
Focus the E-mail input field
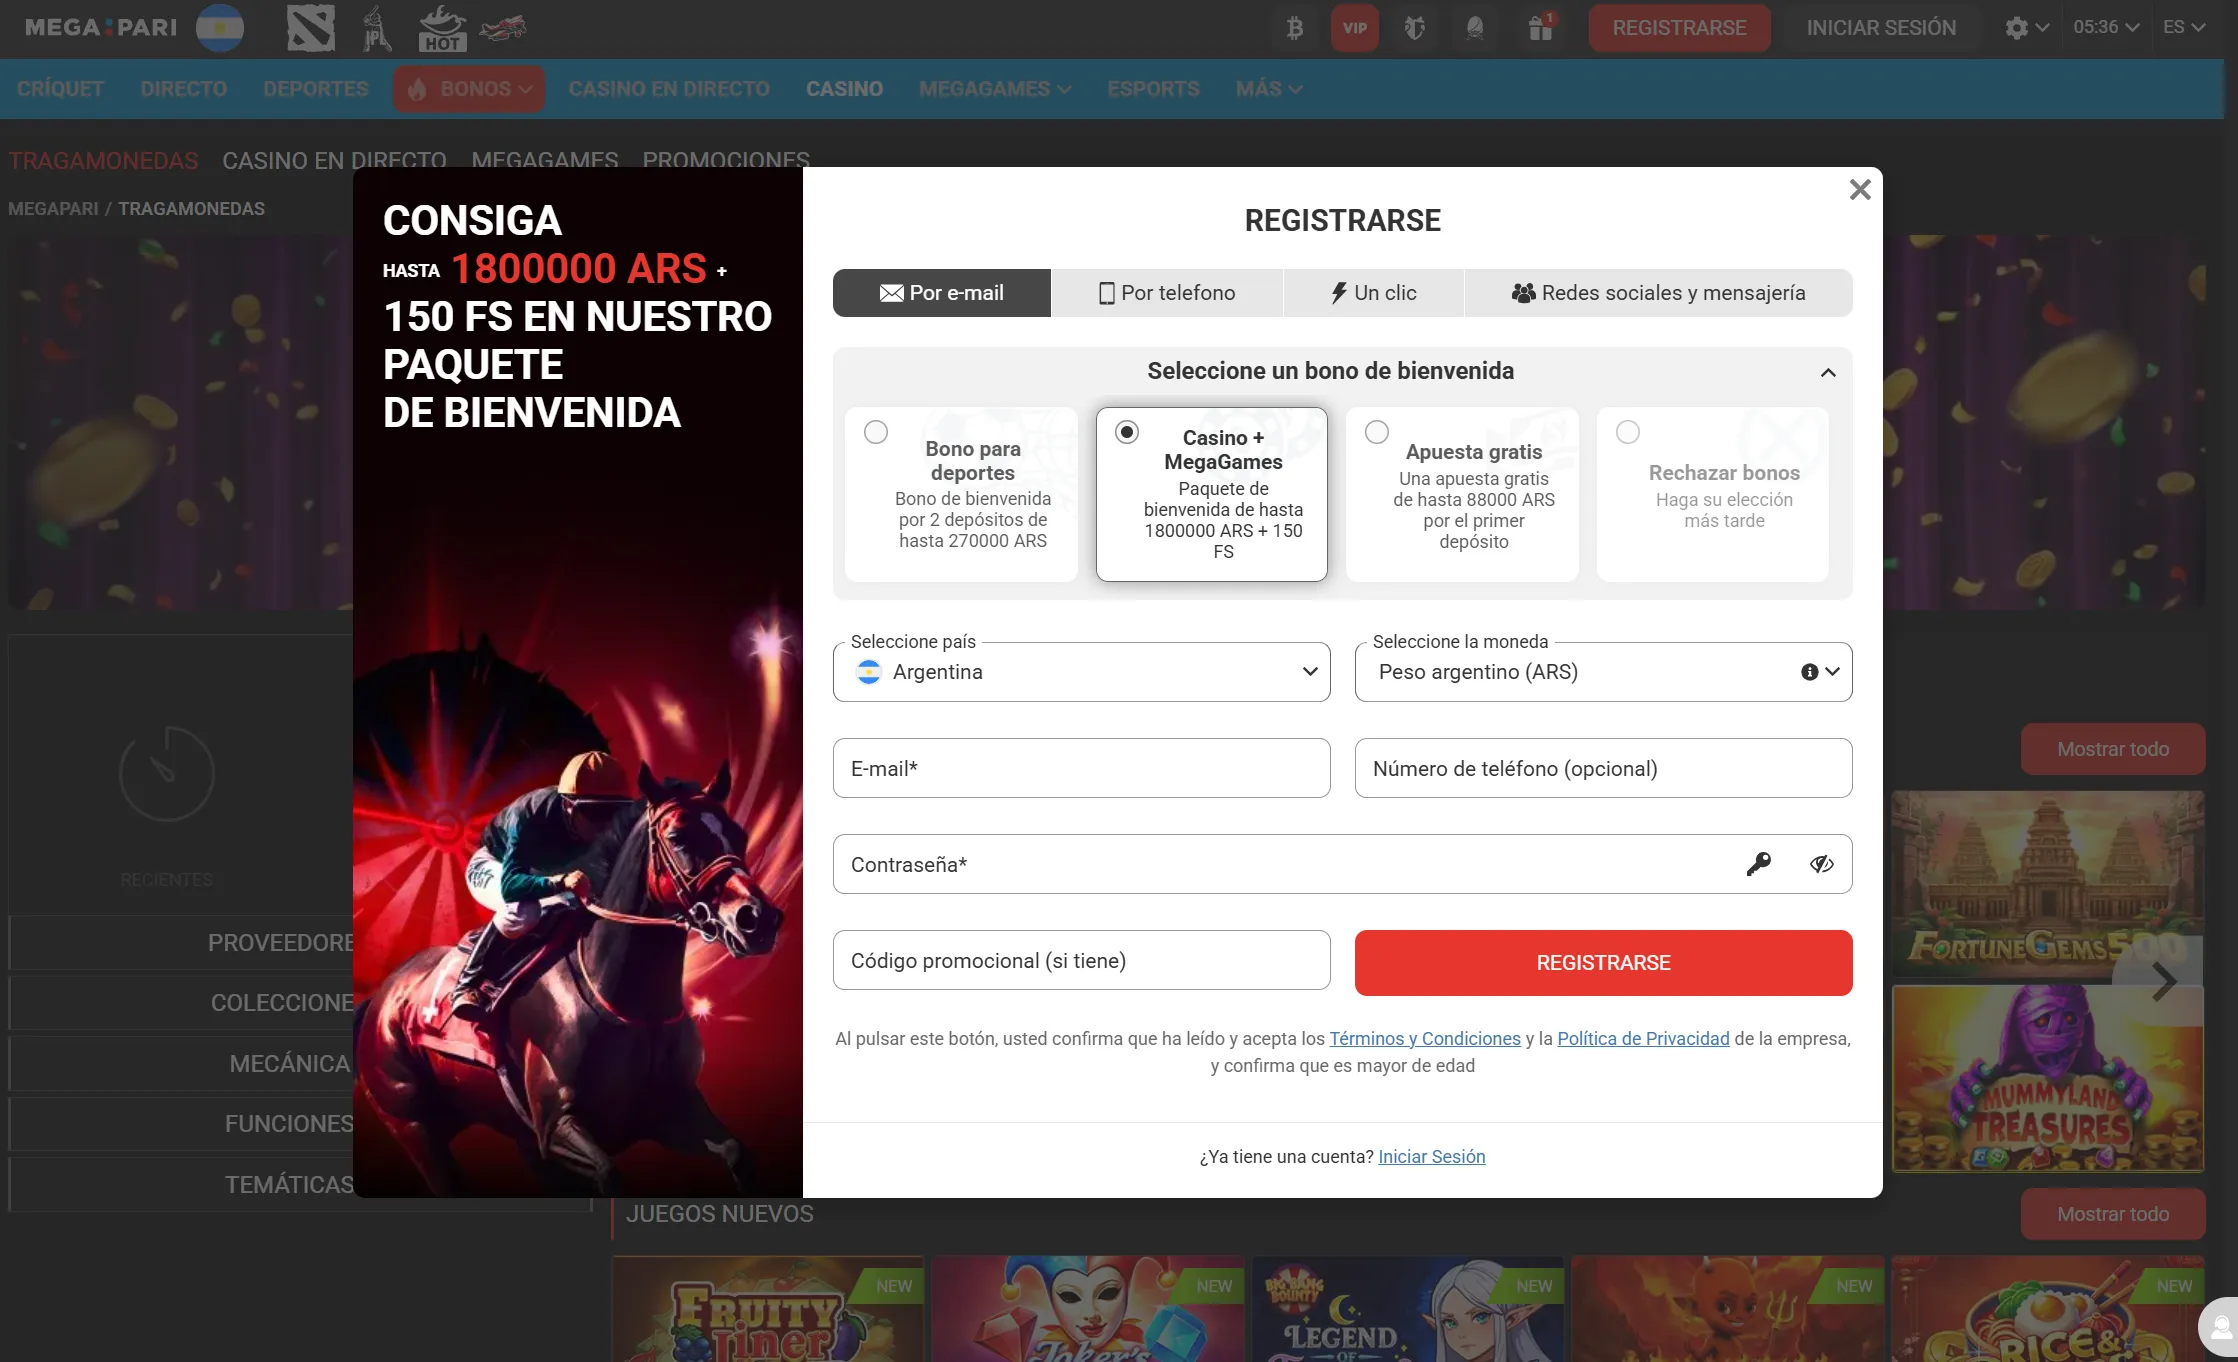tap(1081, 768)
